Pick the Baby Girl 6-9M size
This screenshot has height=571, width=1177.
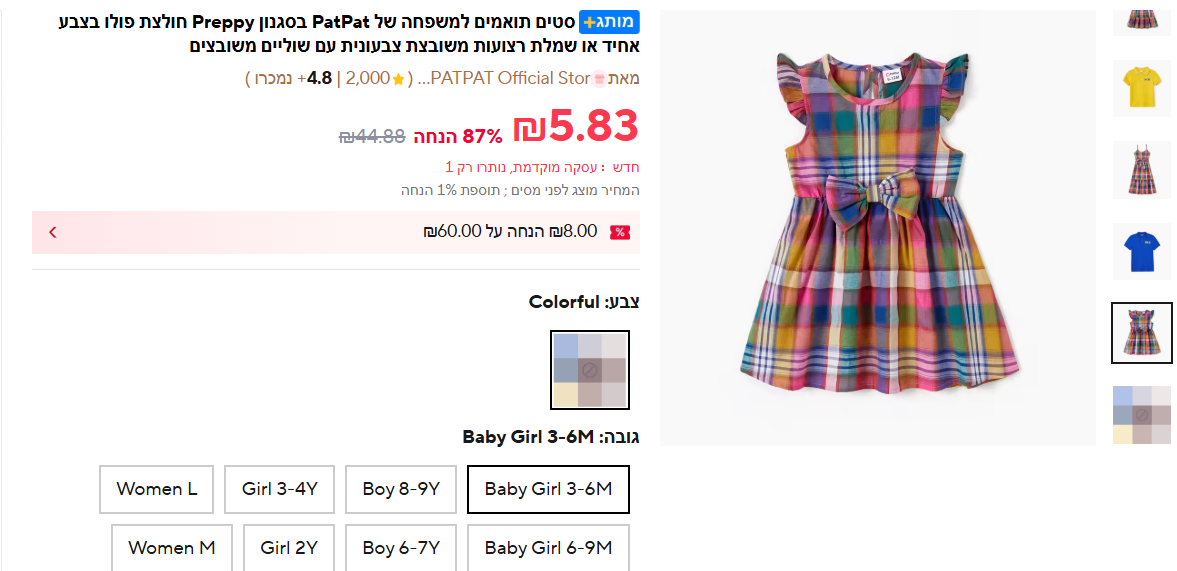[x=548, y=548]
